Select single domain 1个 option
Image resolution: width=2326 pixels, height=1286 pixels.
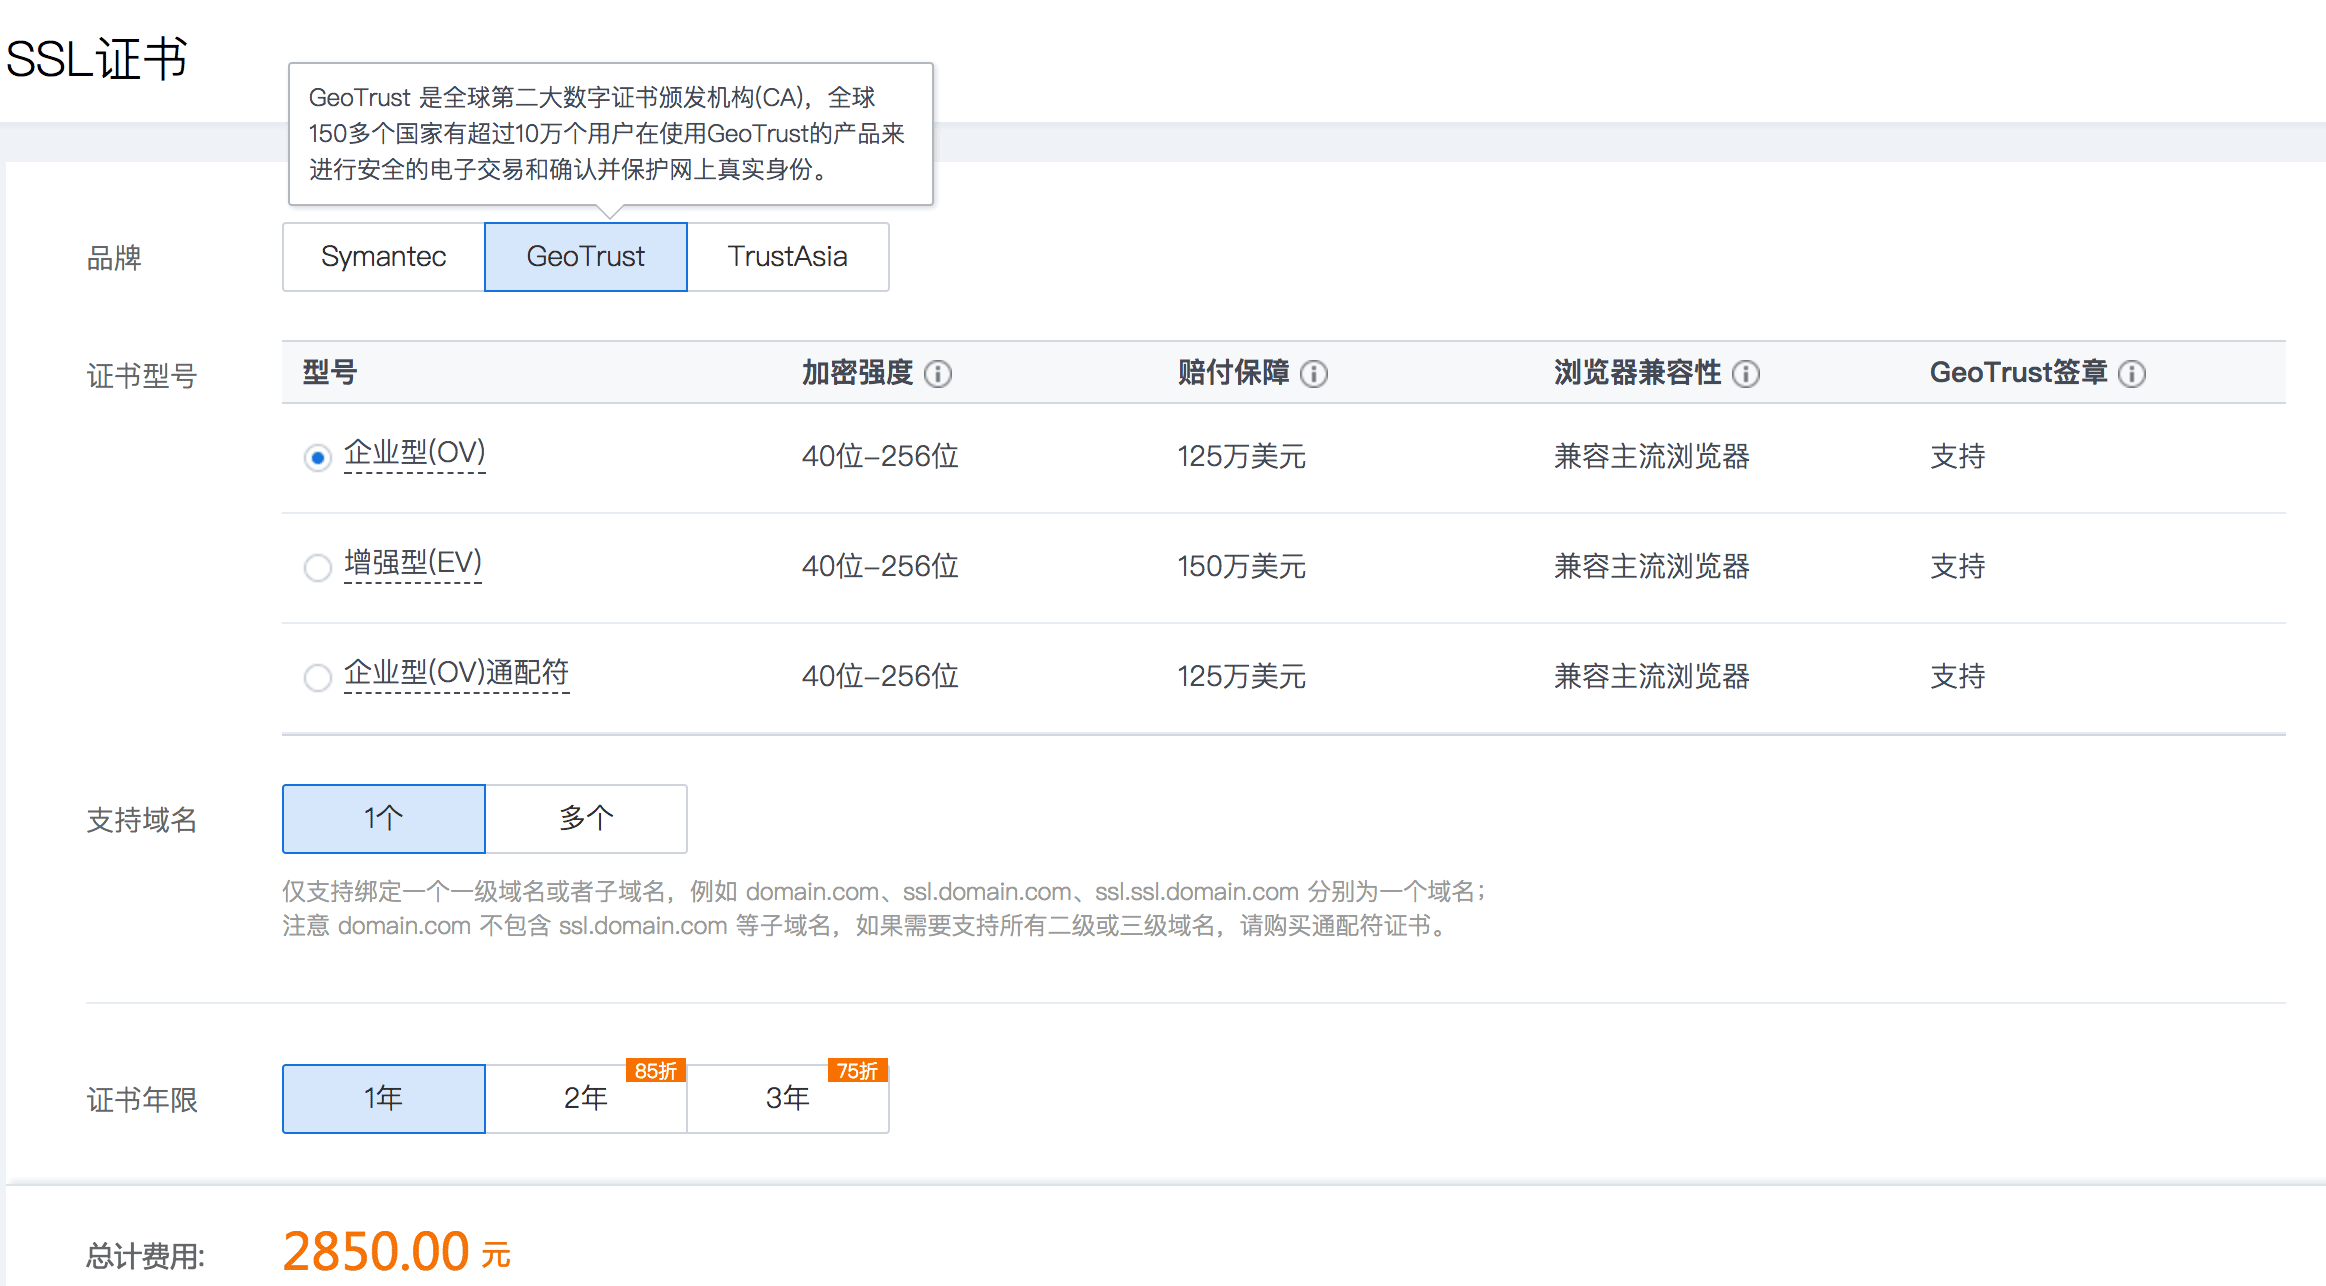(384, 819)
